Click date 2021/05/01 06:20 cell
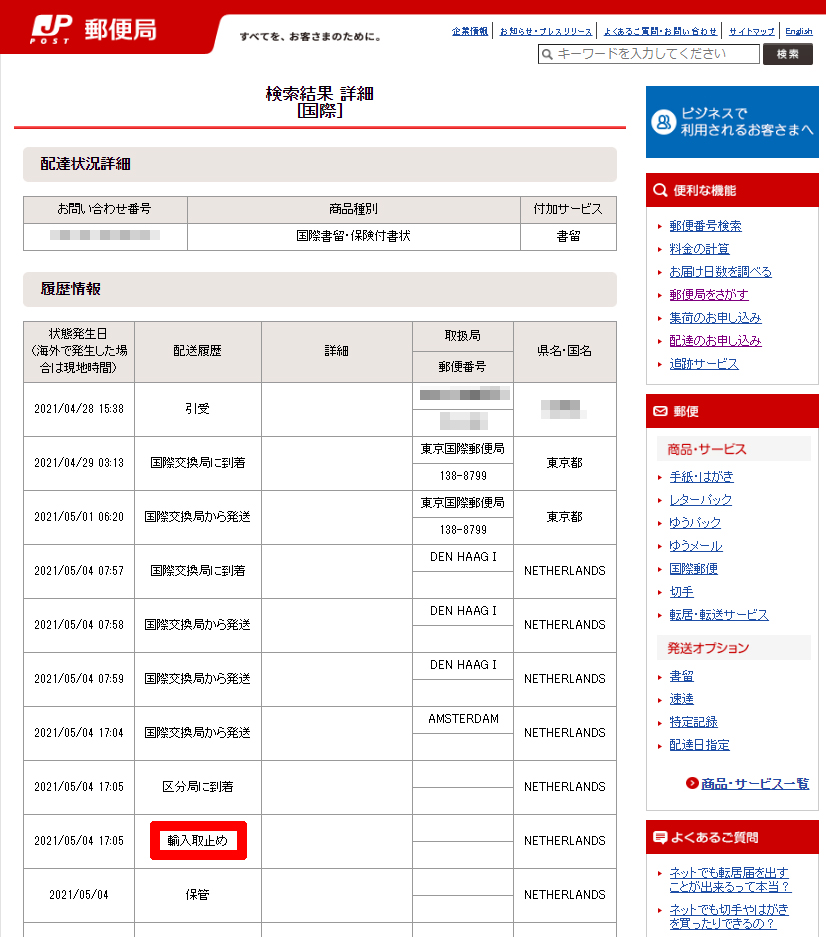 point(79,516)
